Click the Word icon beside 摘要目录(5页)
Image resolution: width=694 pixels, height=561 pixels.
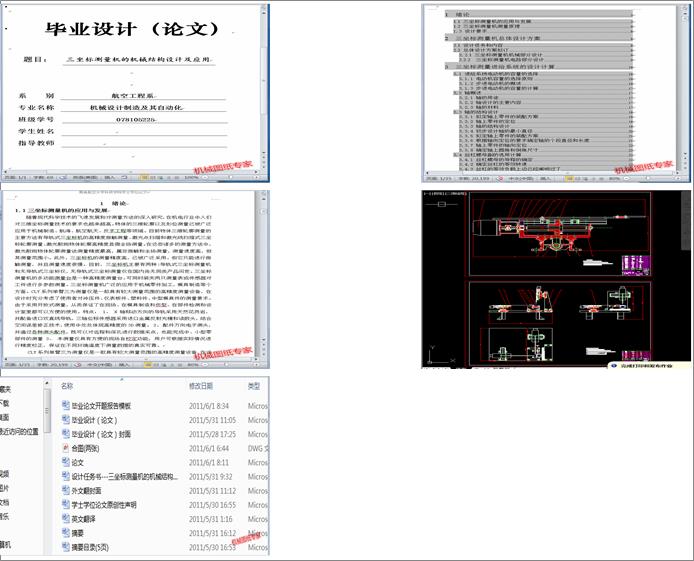[66, 547]
